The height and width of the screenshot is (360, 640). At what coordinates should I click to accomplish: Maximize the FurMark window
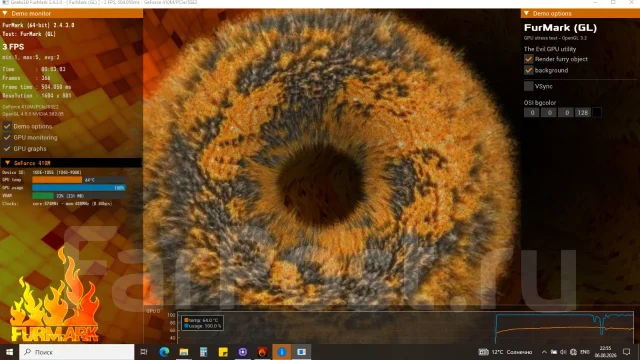click(613, 2)
